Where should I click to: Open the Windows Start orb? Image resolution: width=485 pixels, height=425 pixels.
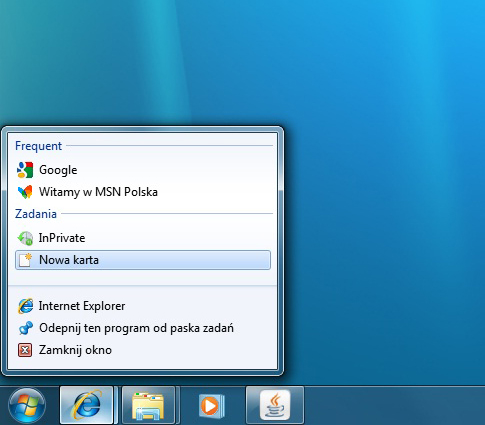(x=27, y=406)
